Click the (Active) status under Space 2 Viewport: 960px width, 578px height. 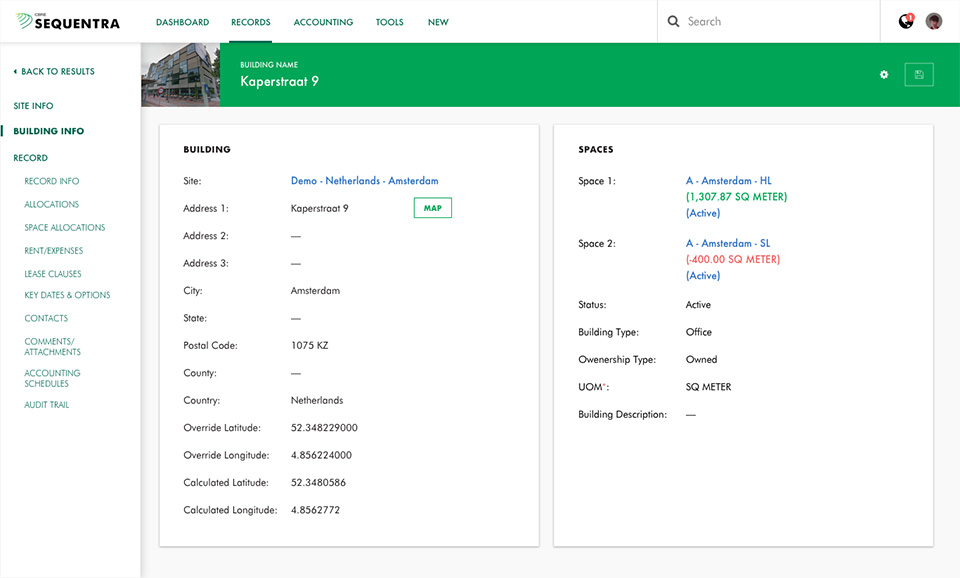tap(703, 276)
